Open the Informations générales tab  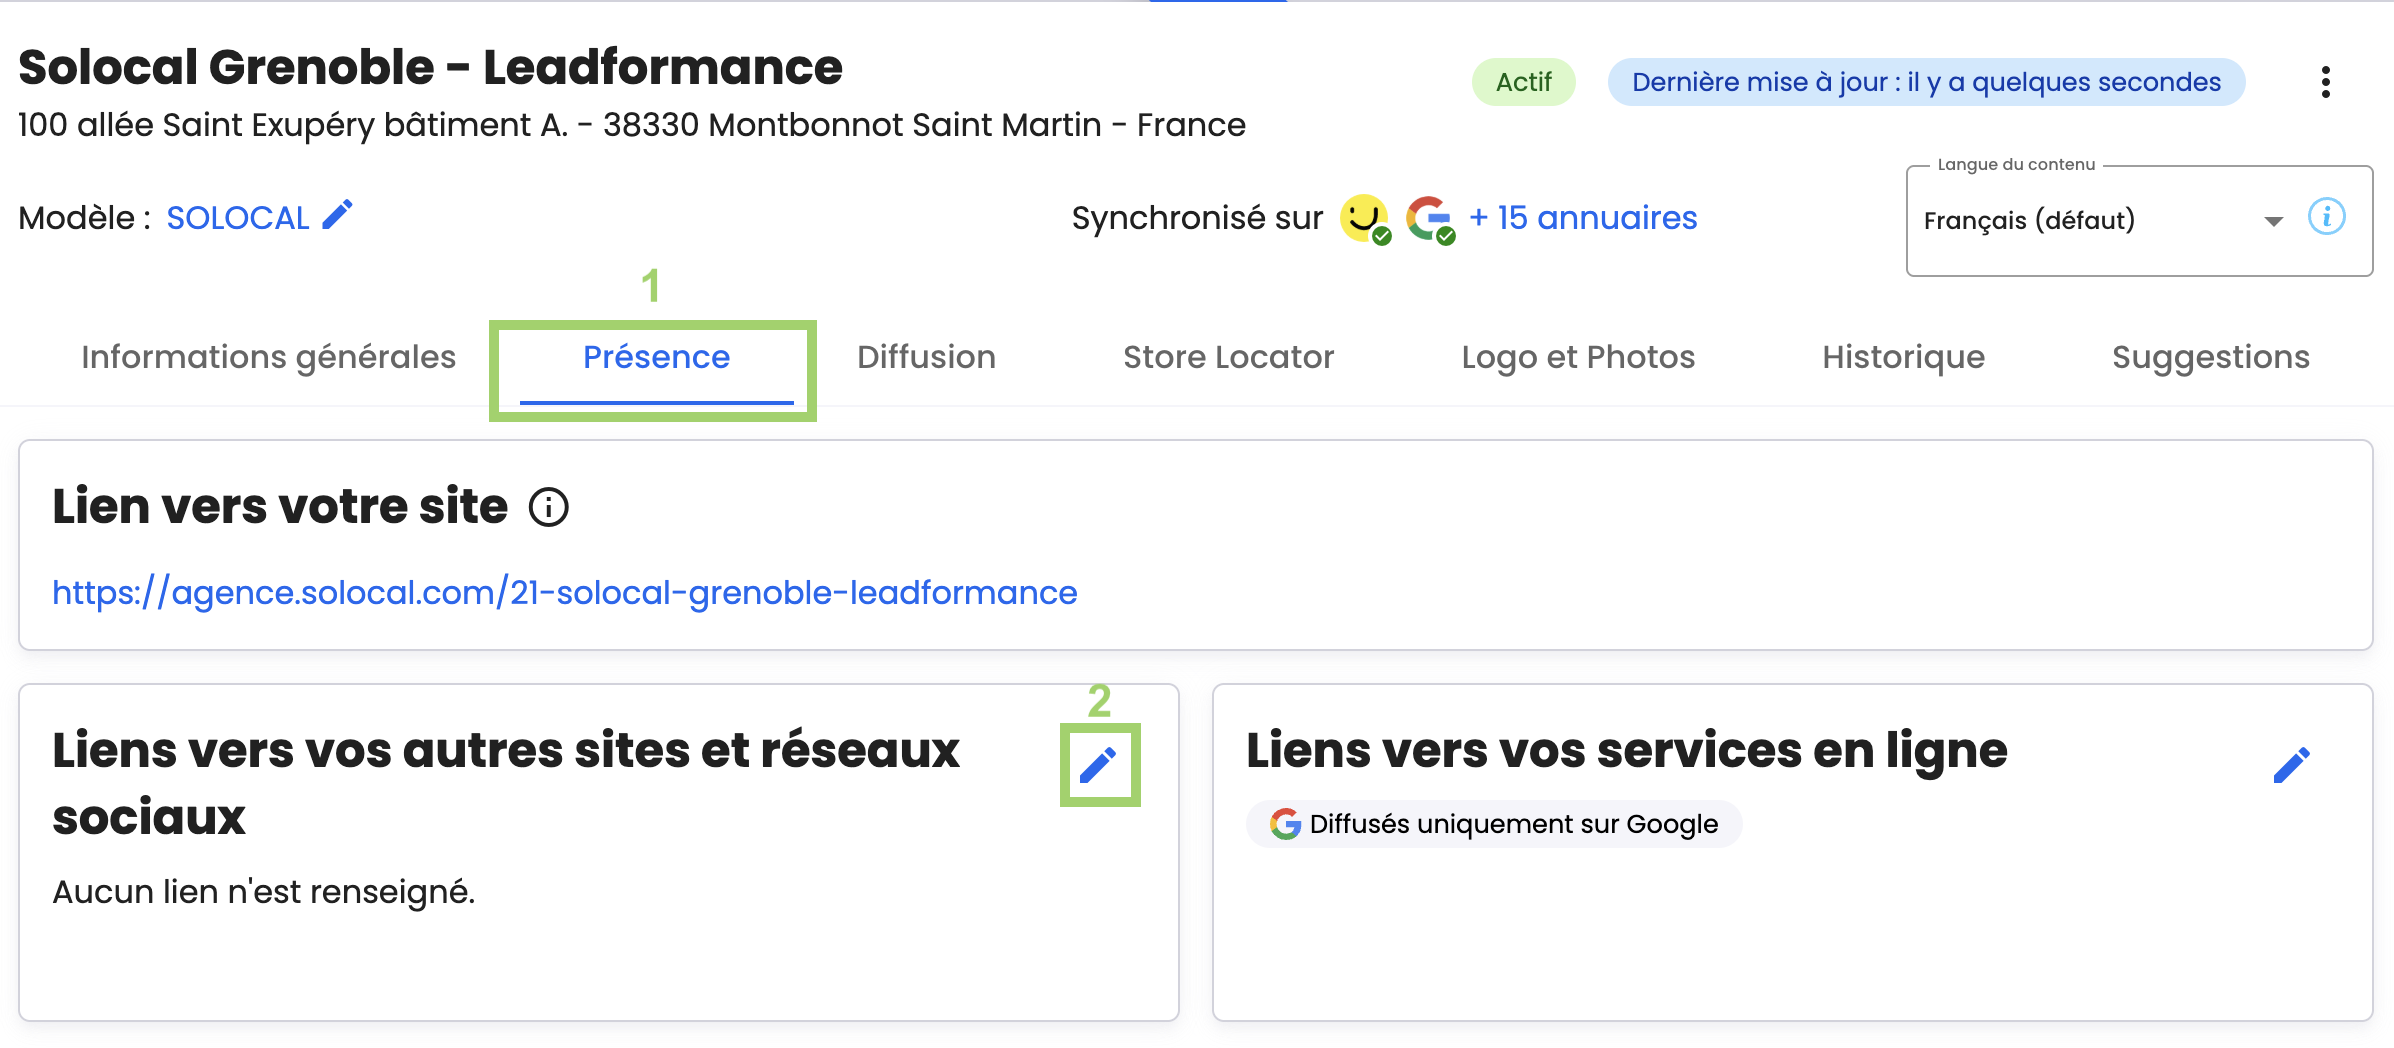268,357
